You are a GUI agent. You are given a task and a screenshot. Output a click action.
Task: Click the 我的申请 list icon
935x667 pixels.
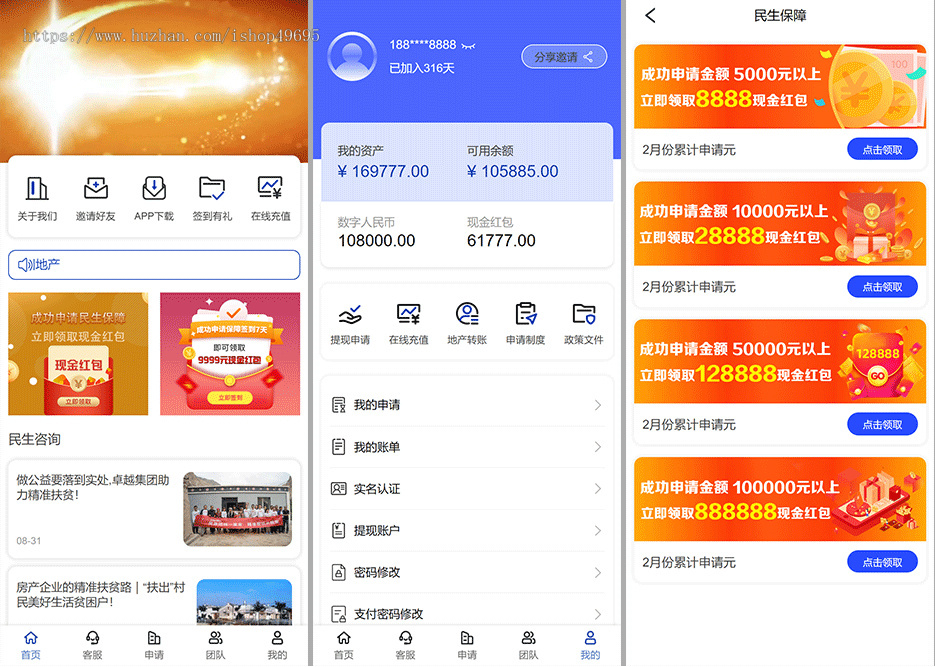coord(338,405)
